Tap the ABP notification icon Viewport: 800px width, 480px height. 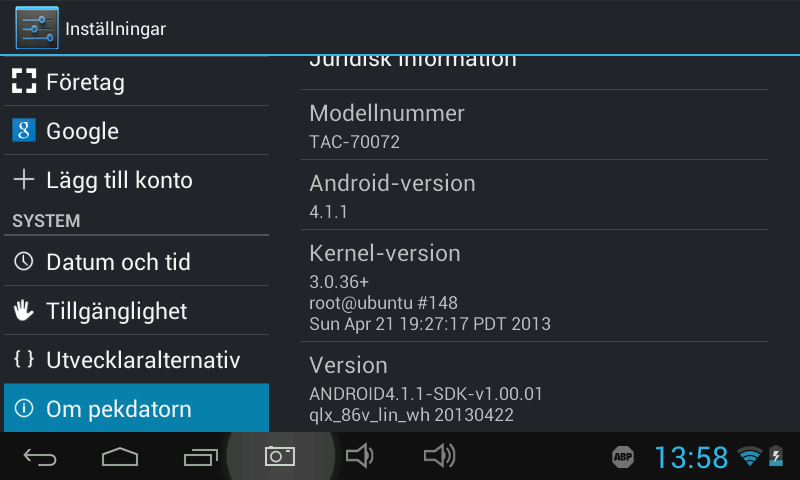coord(623,457)
